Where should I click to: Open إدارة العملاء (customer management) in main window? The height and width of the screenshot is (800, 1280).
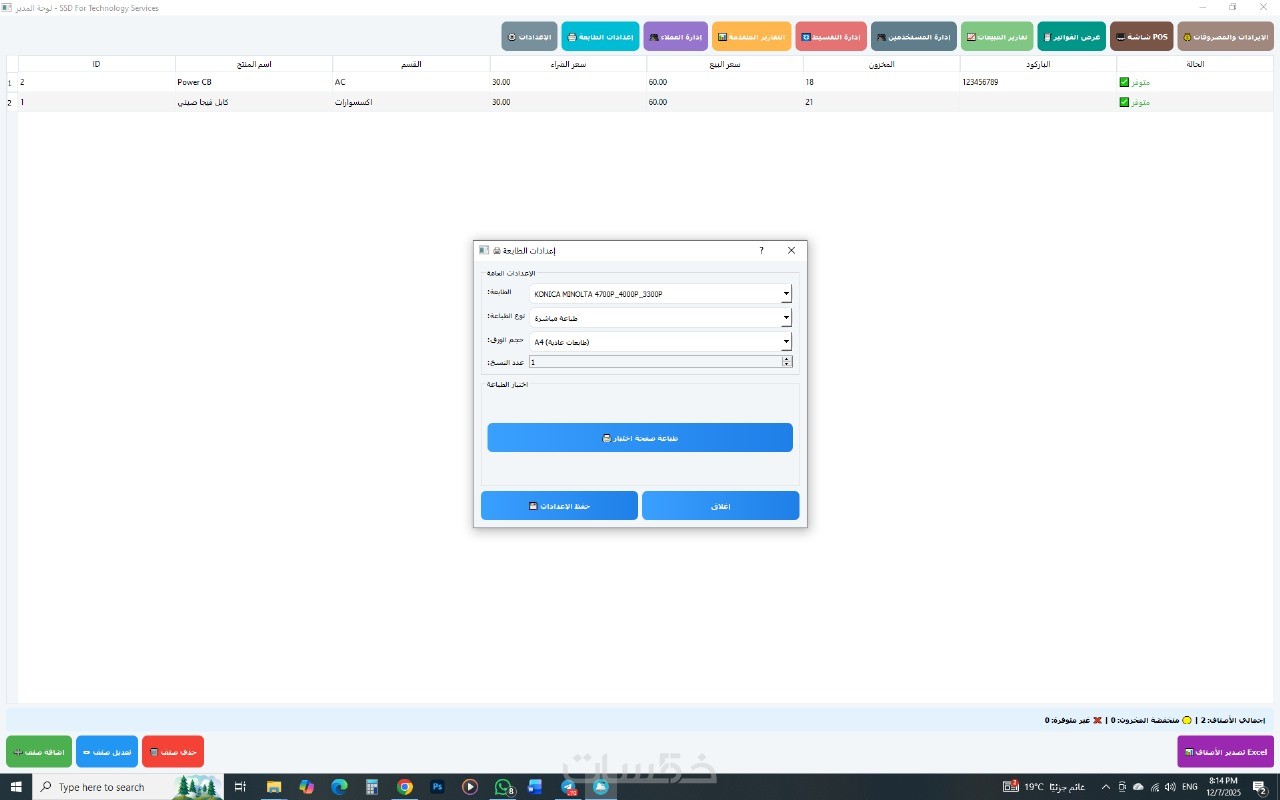click(675, 37)
